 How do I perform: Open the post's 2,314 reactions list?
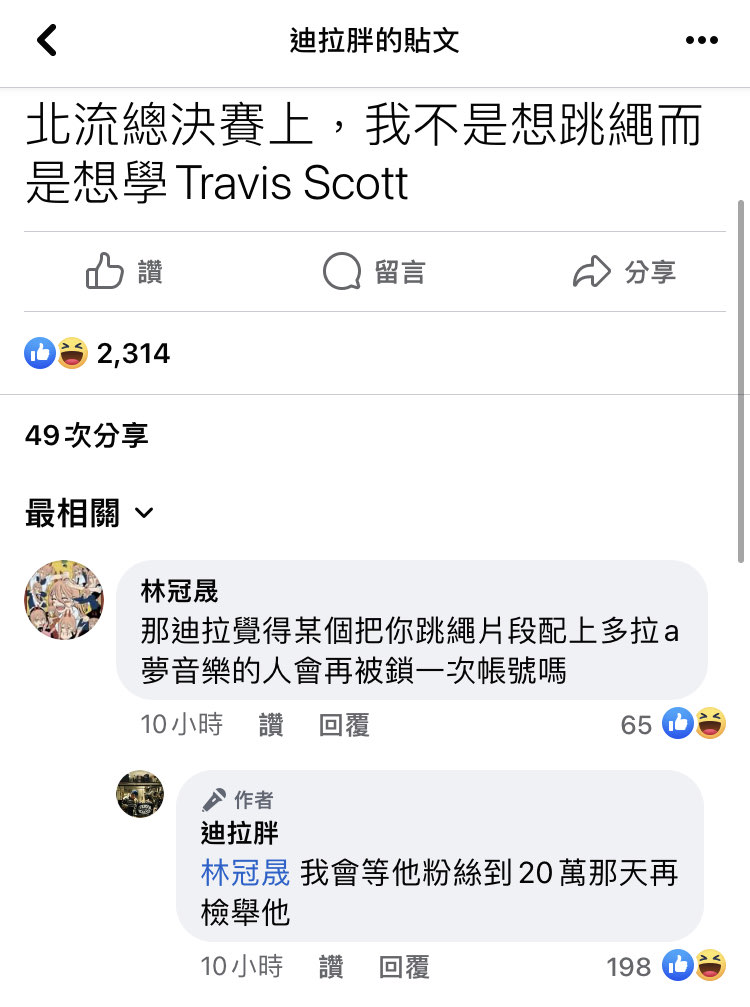click(x=97, y=353)
